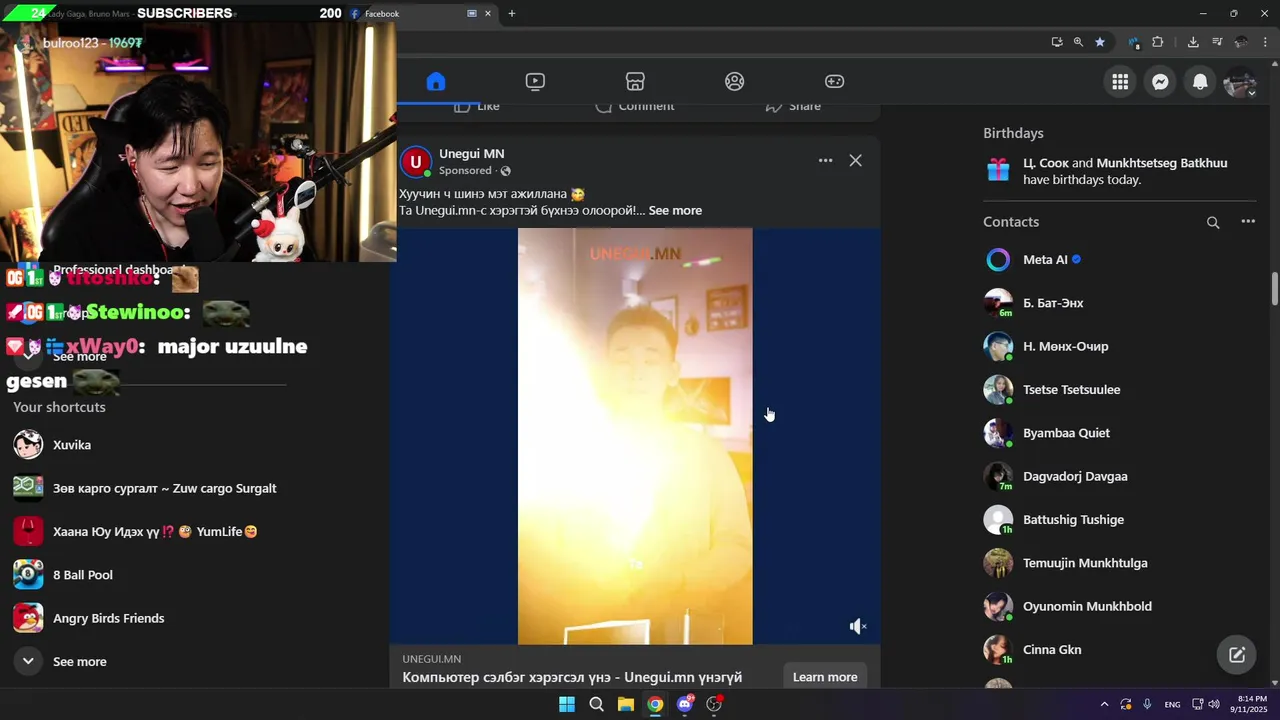Image resolution: width=1280 pixels, height=720 pixels.
Task: Share the post above Unegui MN
Action: 793,106
